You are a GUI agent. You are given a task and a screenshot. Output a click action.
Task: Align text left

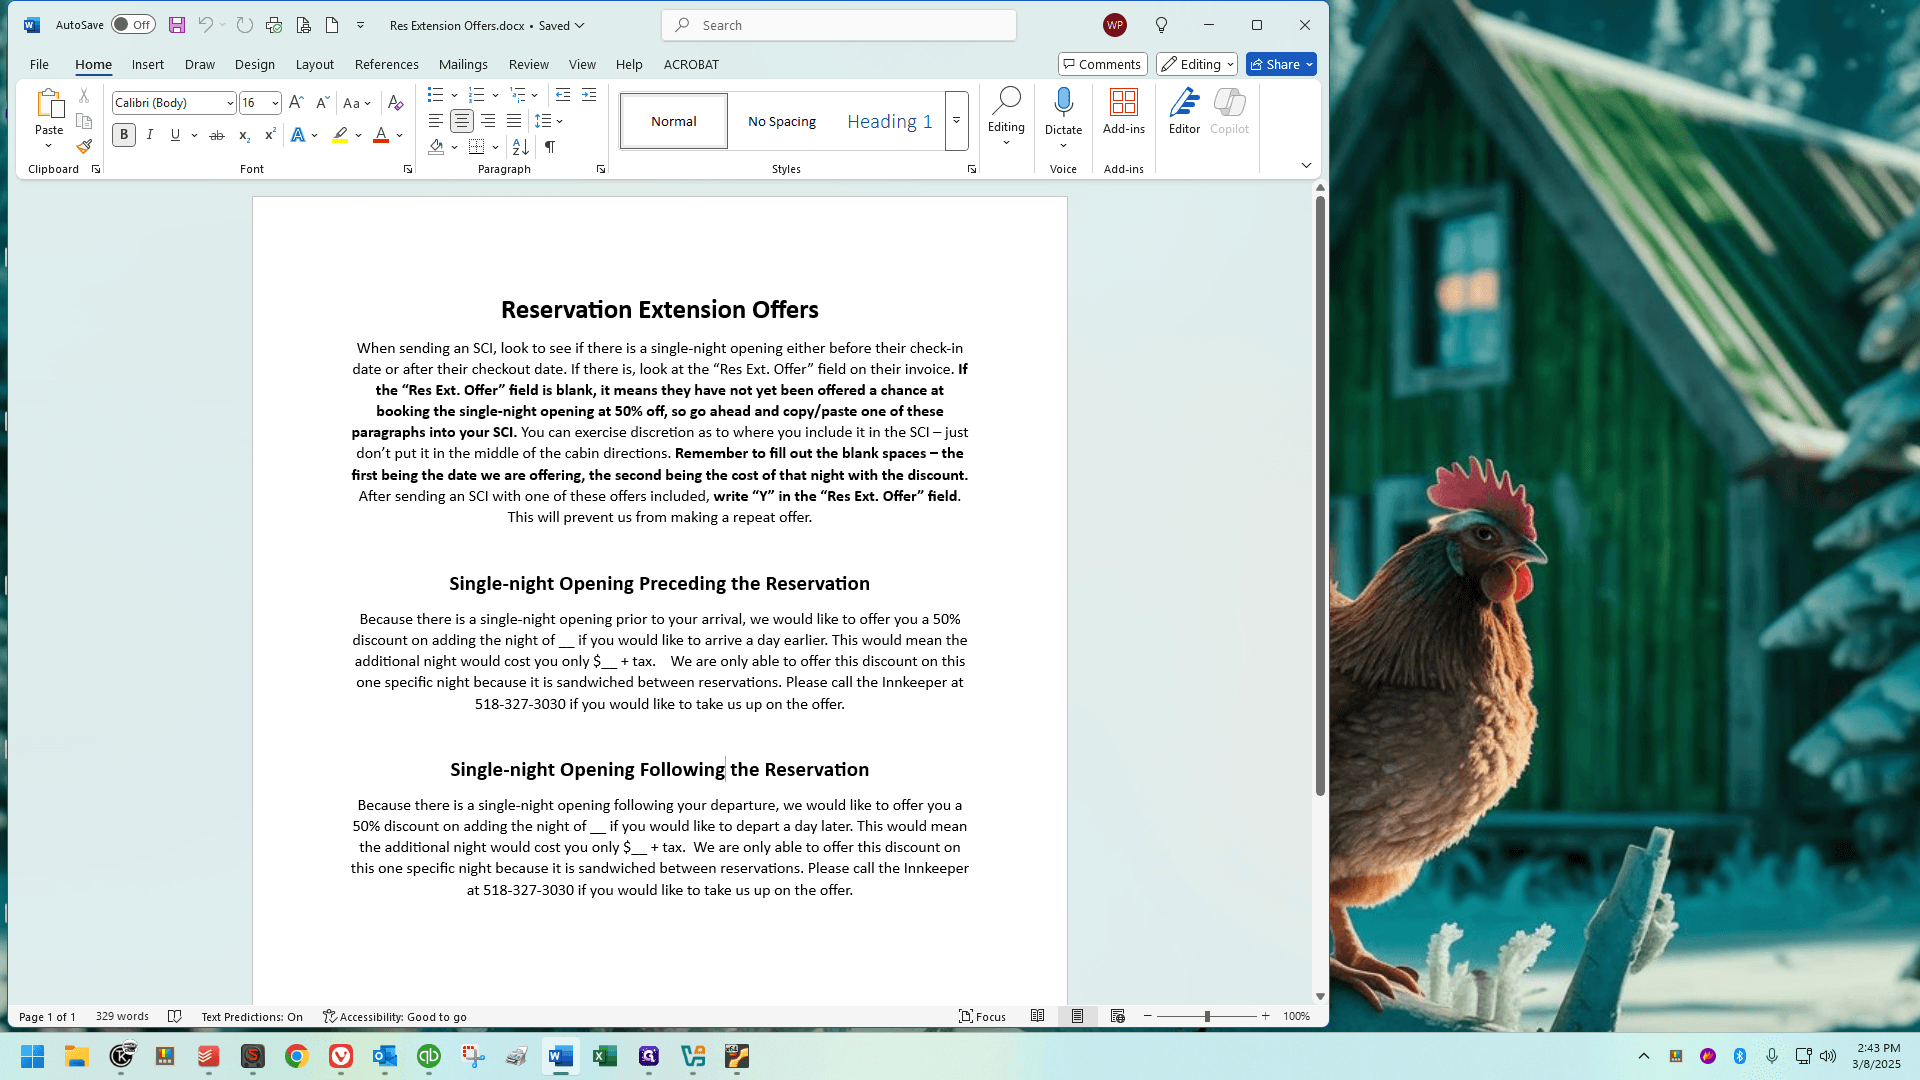tap(435, 121)
